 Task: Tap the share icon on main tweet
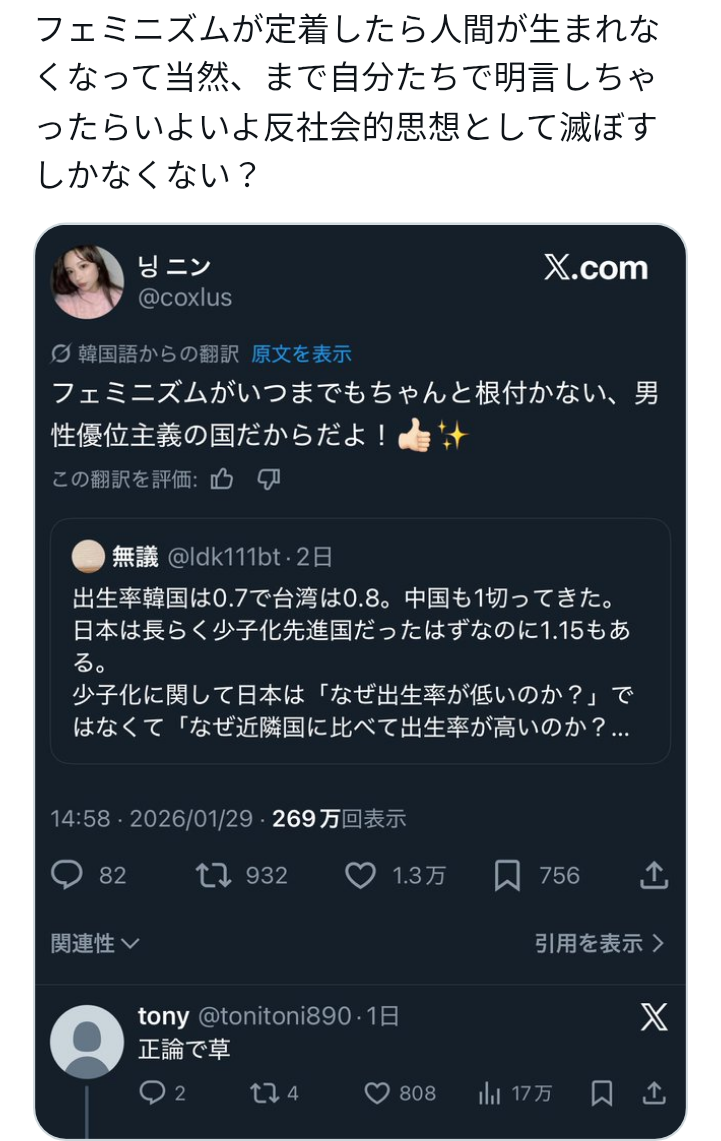pos(653,875)
